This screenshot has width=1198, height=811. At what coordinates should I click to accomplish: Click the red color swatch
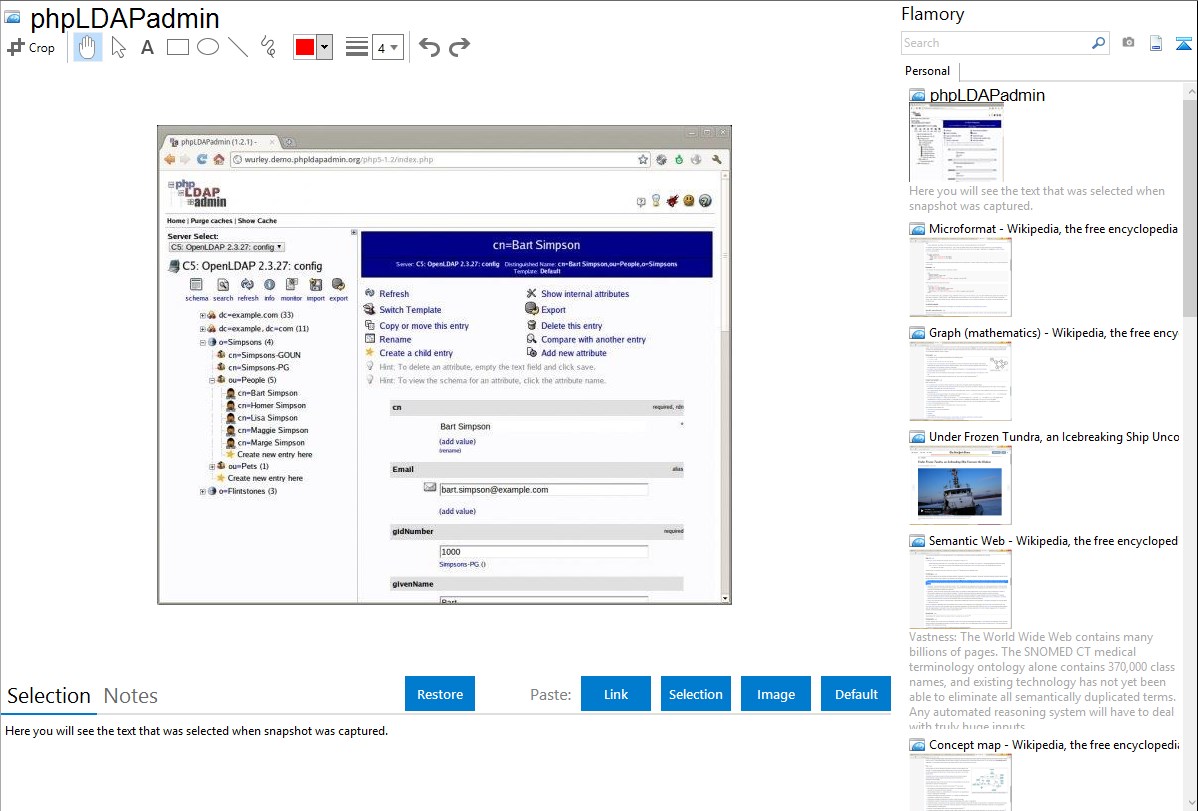point(305,47)
